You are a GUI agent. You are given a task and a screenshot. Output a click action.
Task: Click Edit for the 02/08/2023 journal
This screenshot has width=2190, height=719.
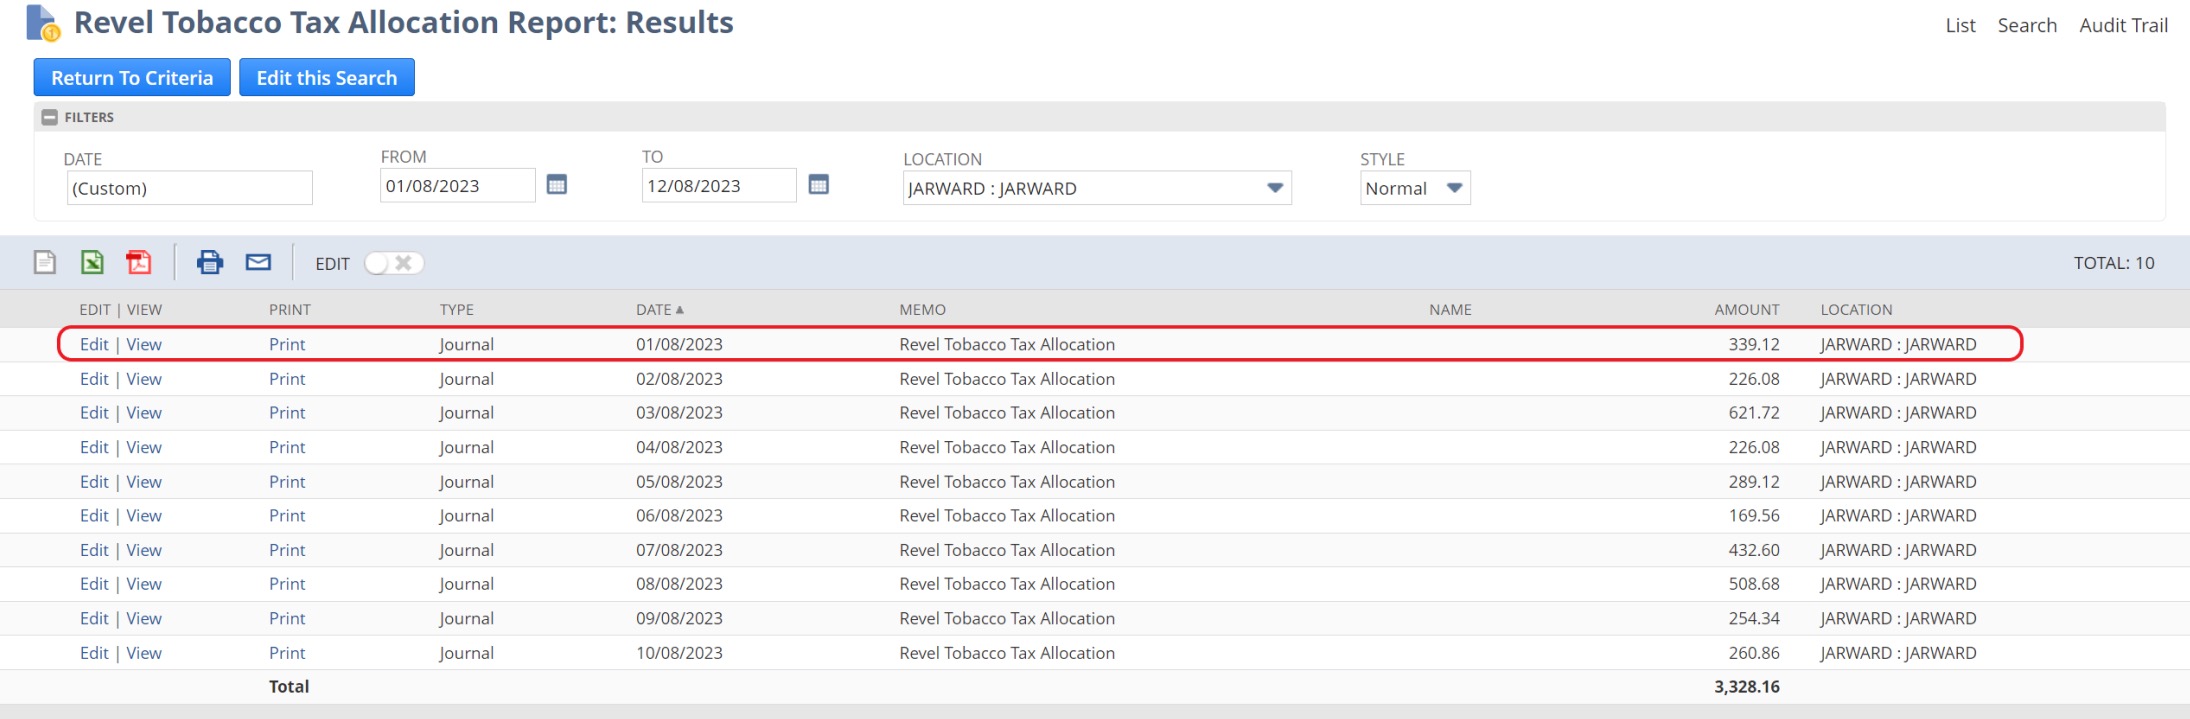pyautogui.click(x=94, y=379)
